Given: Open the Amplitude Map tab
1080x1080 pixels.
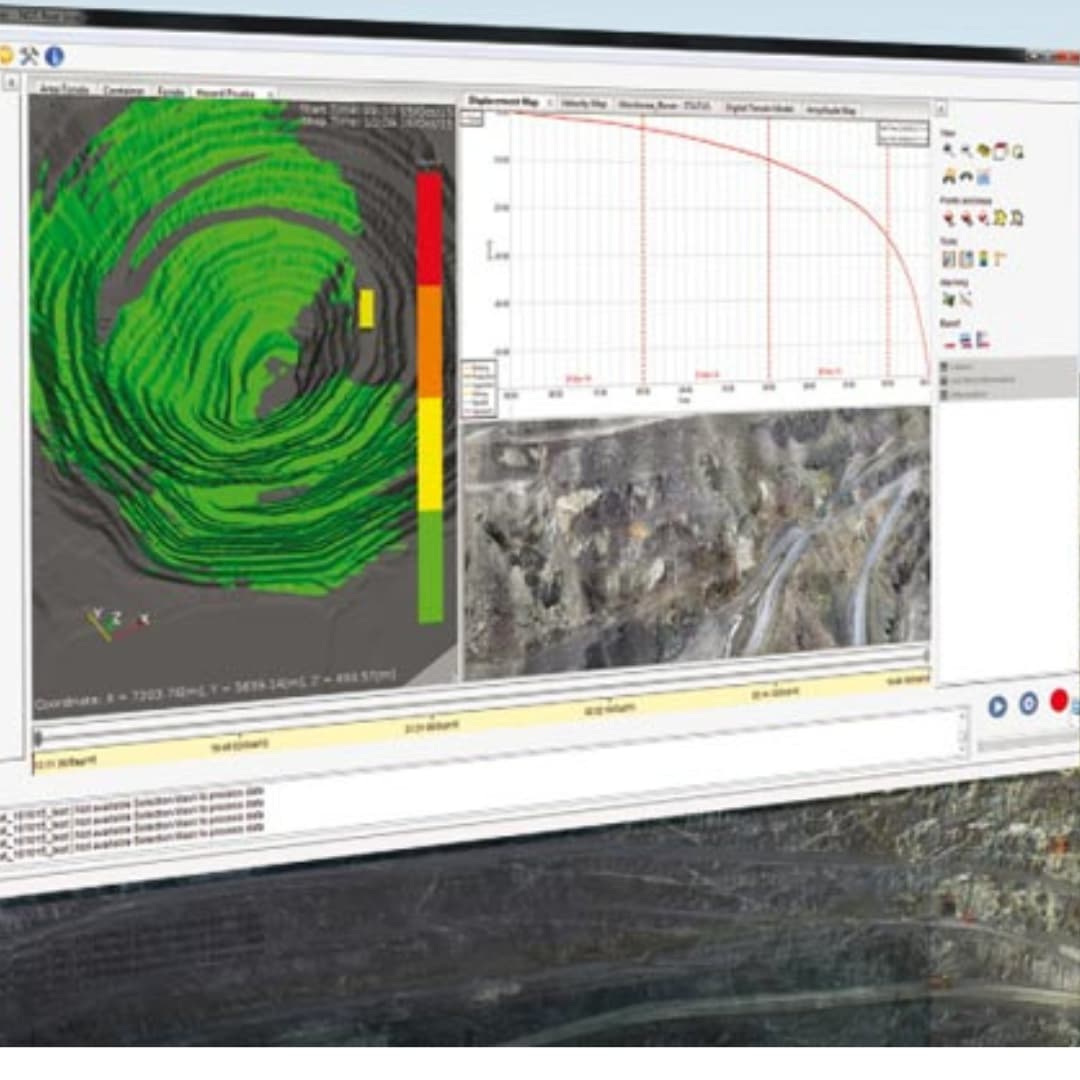Looking at the screenshot, I should (x=829, y=109).
